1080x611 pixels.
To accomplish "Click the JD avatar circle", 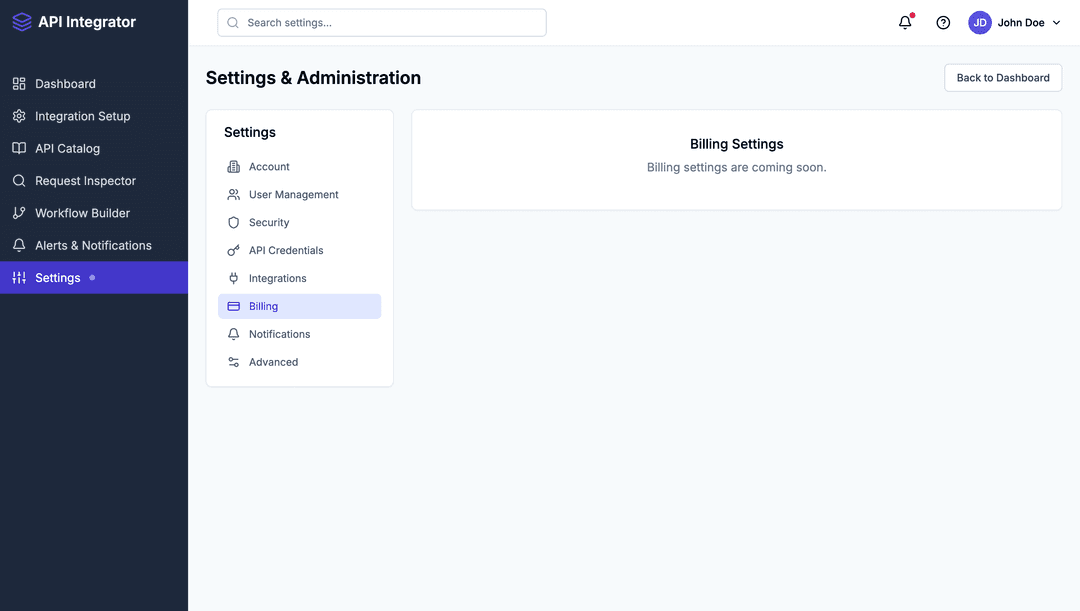I will [x=979, y=22].
